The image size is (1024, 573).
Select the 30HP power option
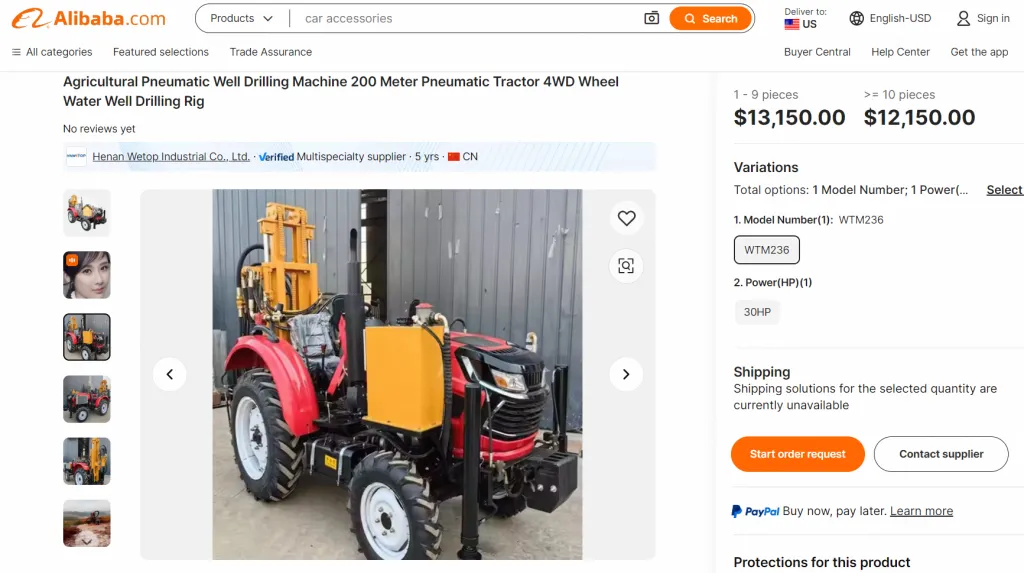[757, 312]
